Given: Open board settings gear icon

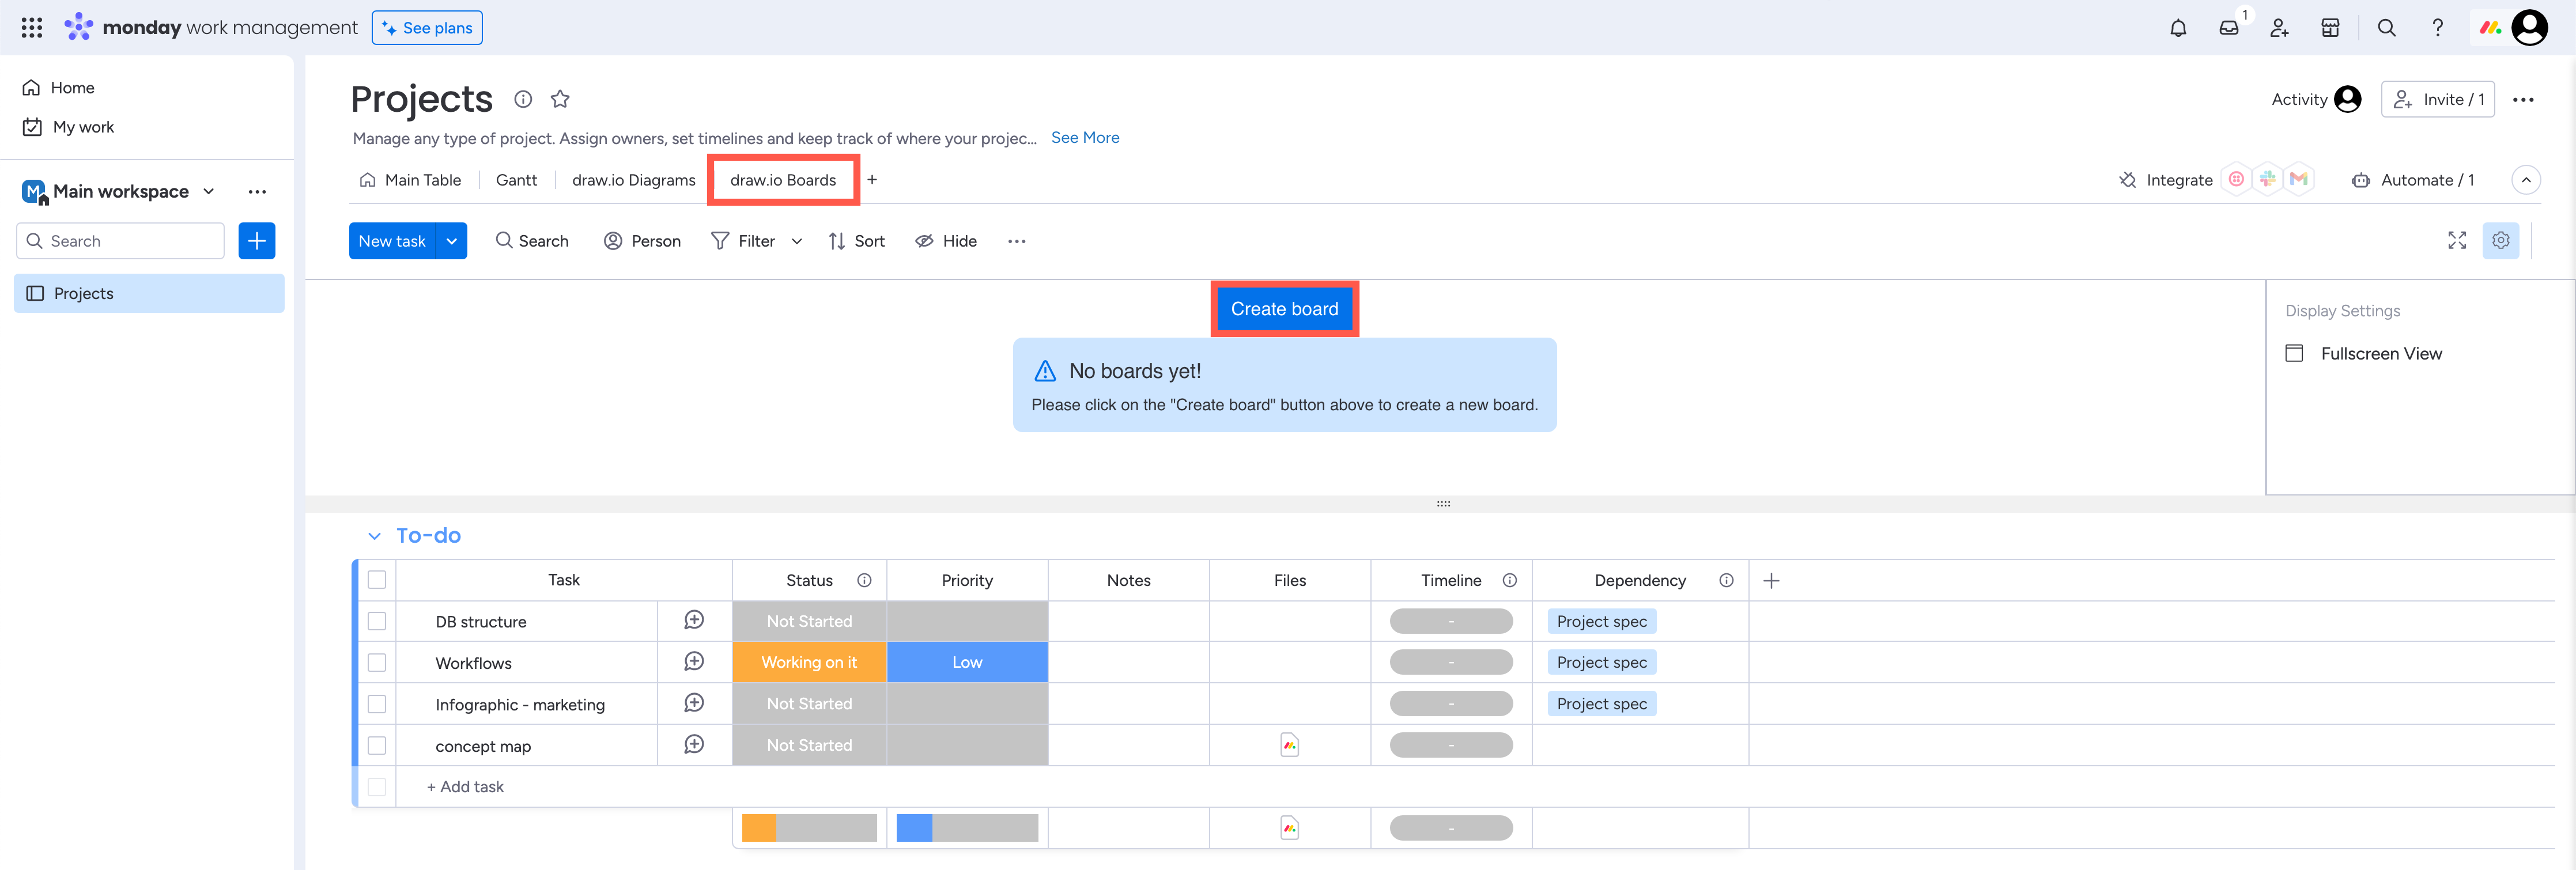Looking at the screenshot, I should (2501, 240).
